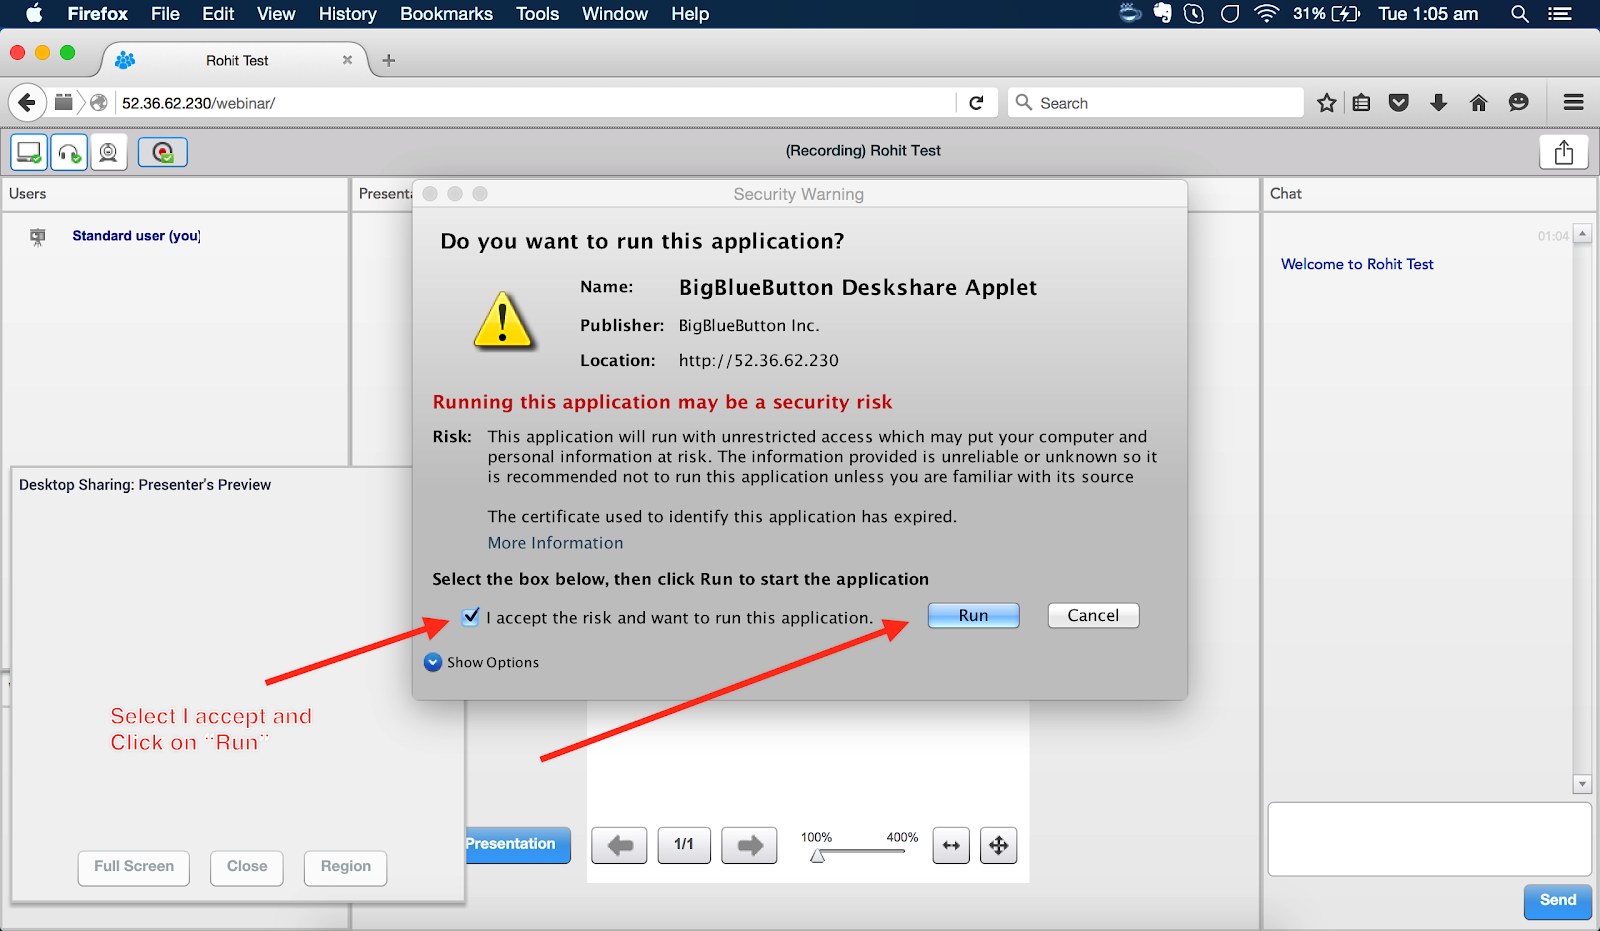Open the Help menu

click(690, 14)
